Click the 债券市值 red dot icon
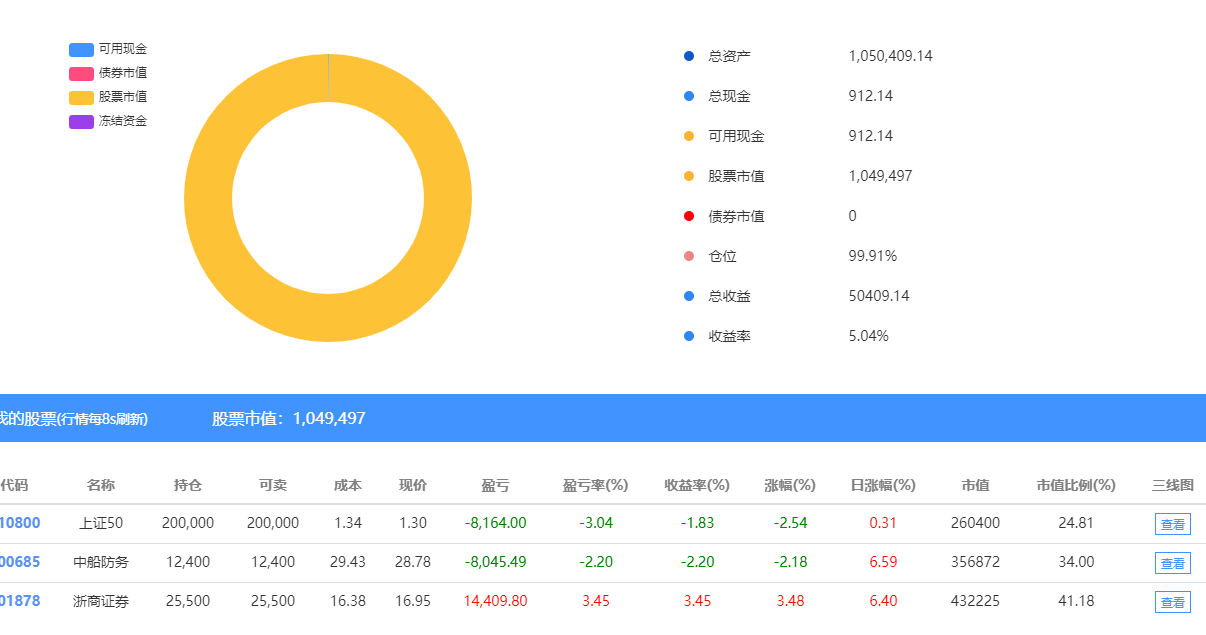The width and height of the screenshot is (1206, 635). tap(688, 216)
